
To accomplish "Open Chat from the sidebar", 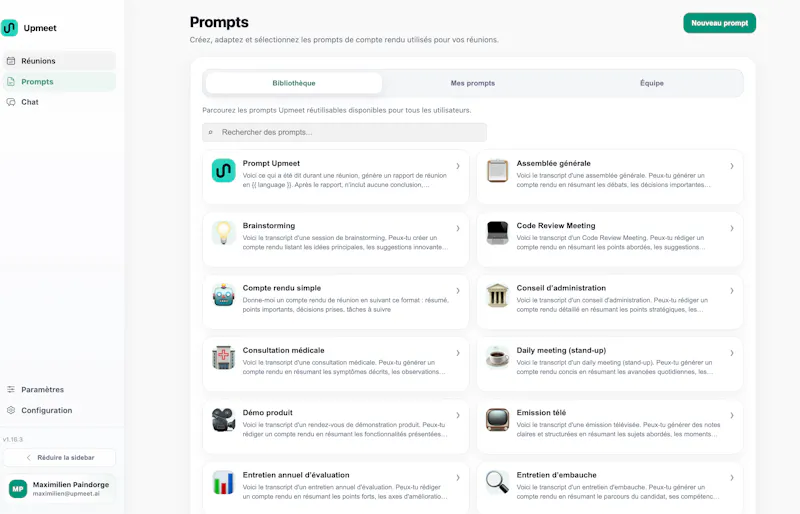I will coord(59,102).
